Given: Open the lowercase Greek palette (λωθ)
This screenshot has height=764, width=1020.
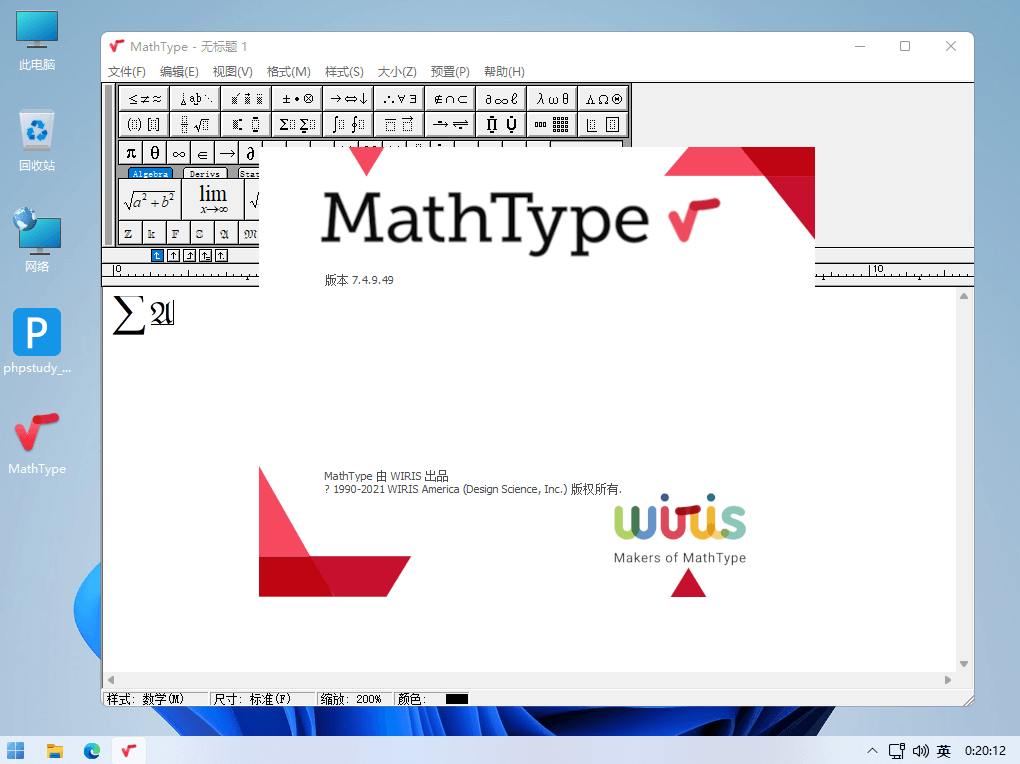Looking at the screenshot, I should (552, 99).
